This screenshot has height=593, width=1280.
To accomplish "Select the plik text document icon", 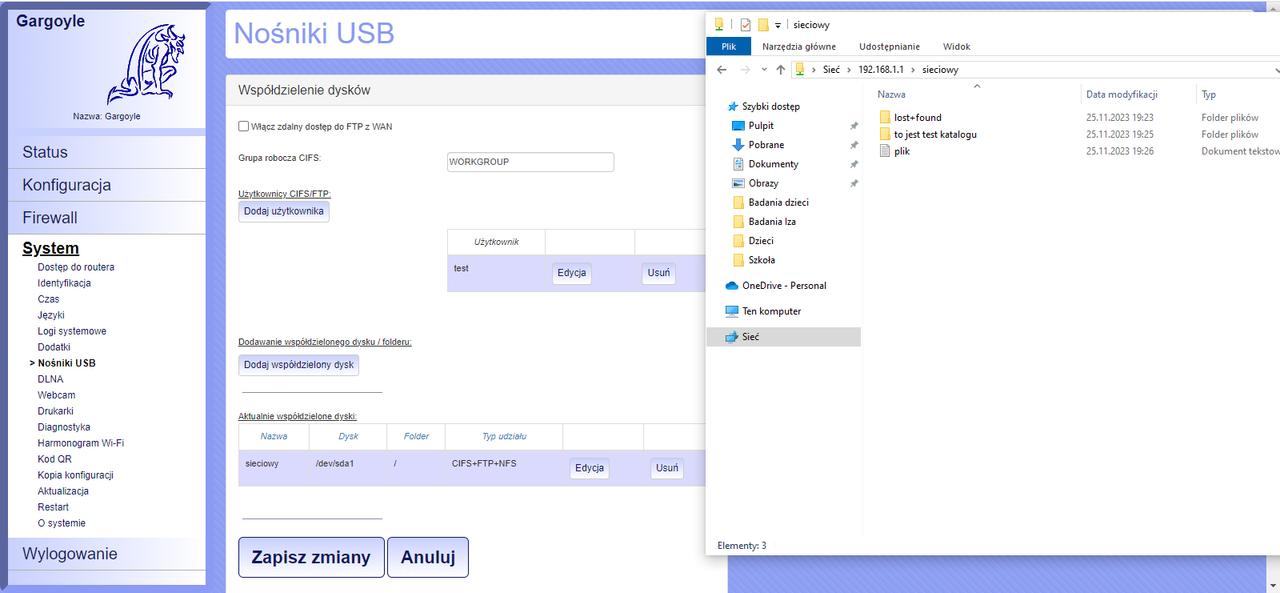I will pos(885,151).
